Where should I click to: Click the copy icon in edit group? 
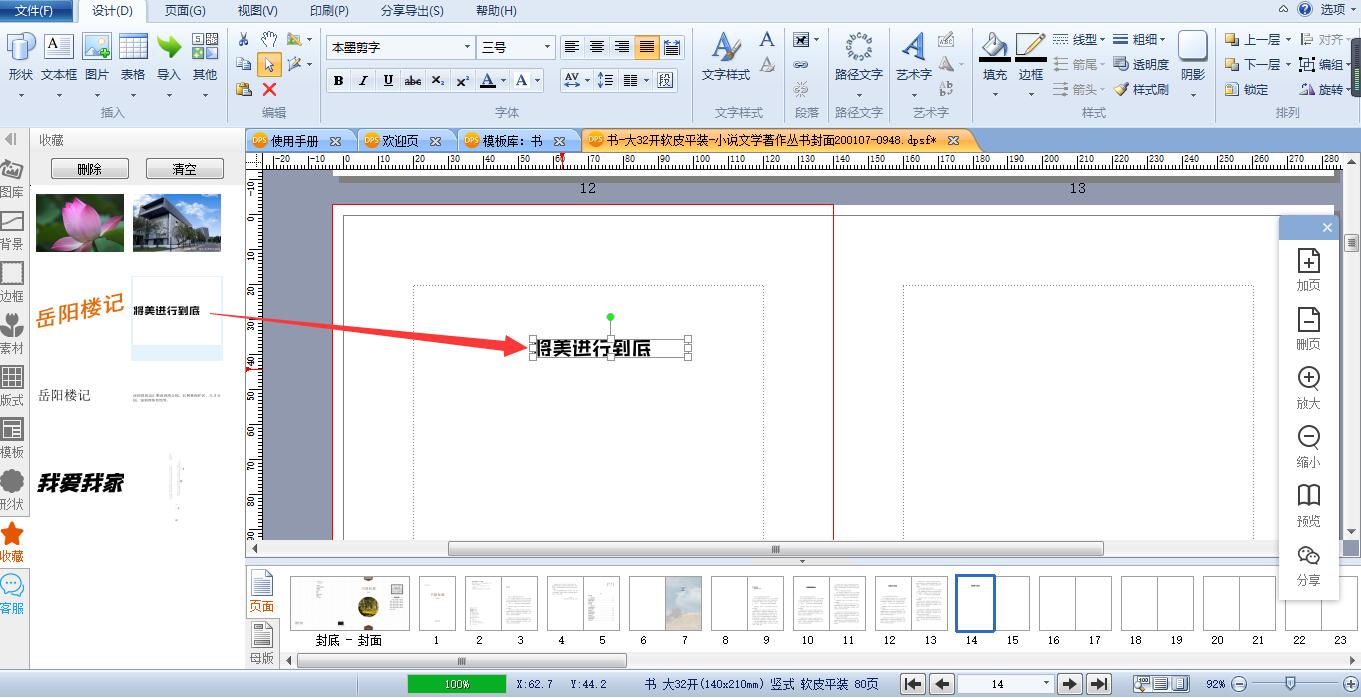[x=244, y=64]
